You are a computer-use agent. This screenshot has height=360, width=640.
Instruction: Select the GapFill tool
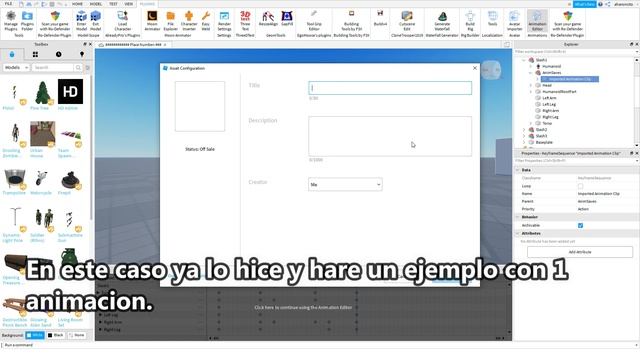click(x=287, y=19)
